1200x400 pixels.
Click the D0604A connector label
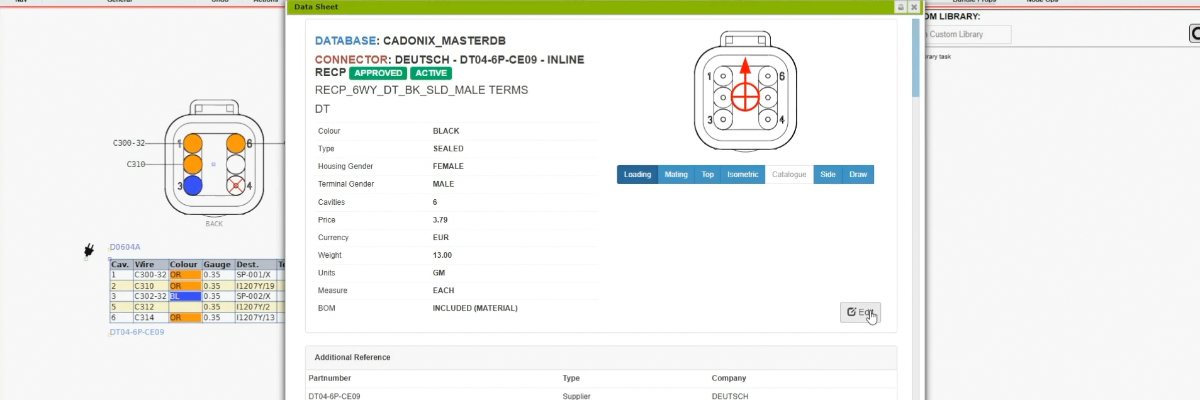point(125,246)
